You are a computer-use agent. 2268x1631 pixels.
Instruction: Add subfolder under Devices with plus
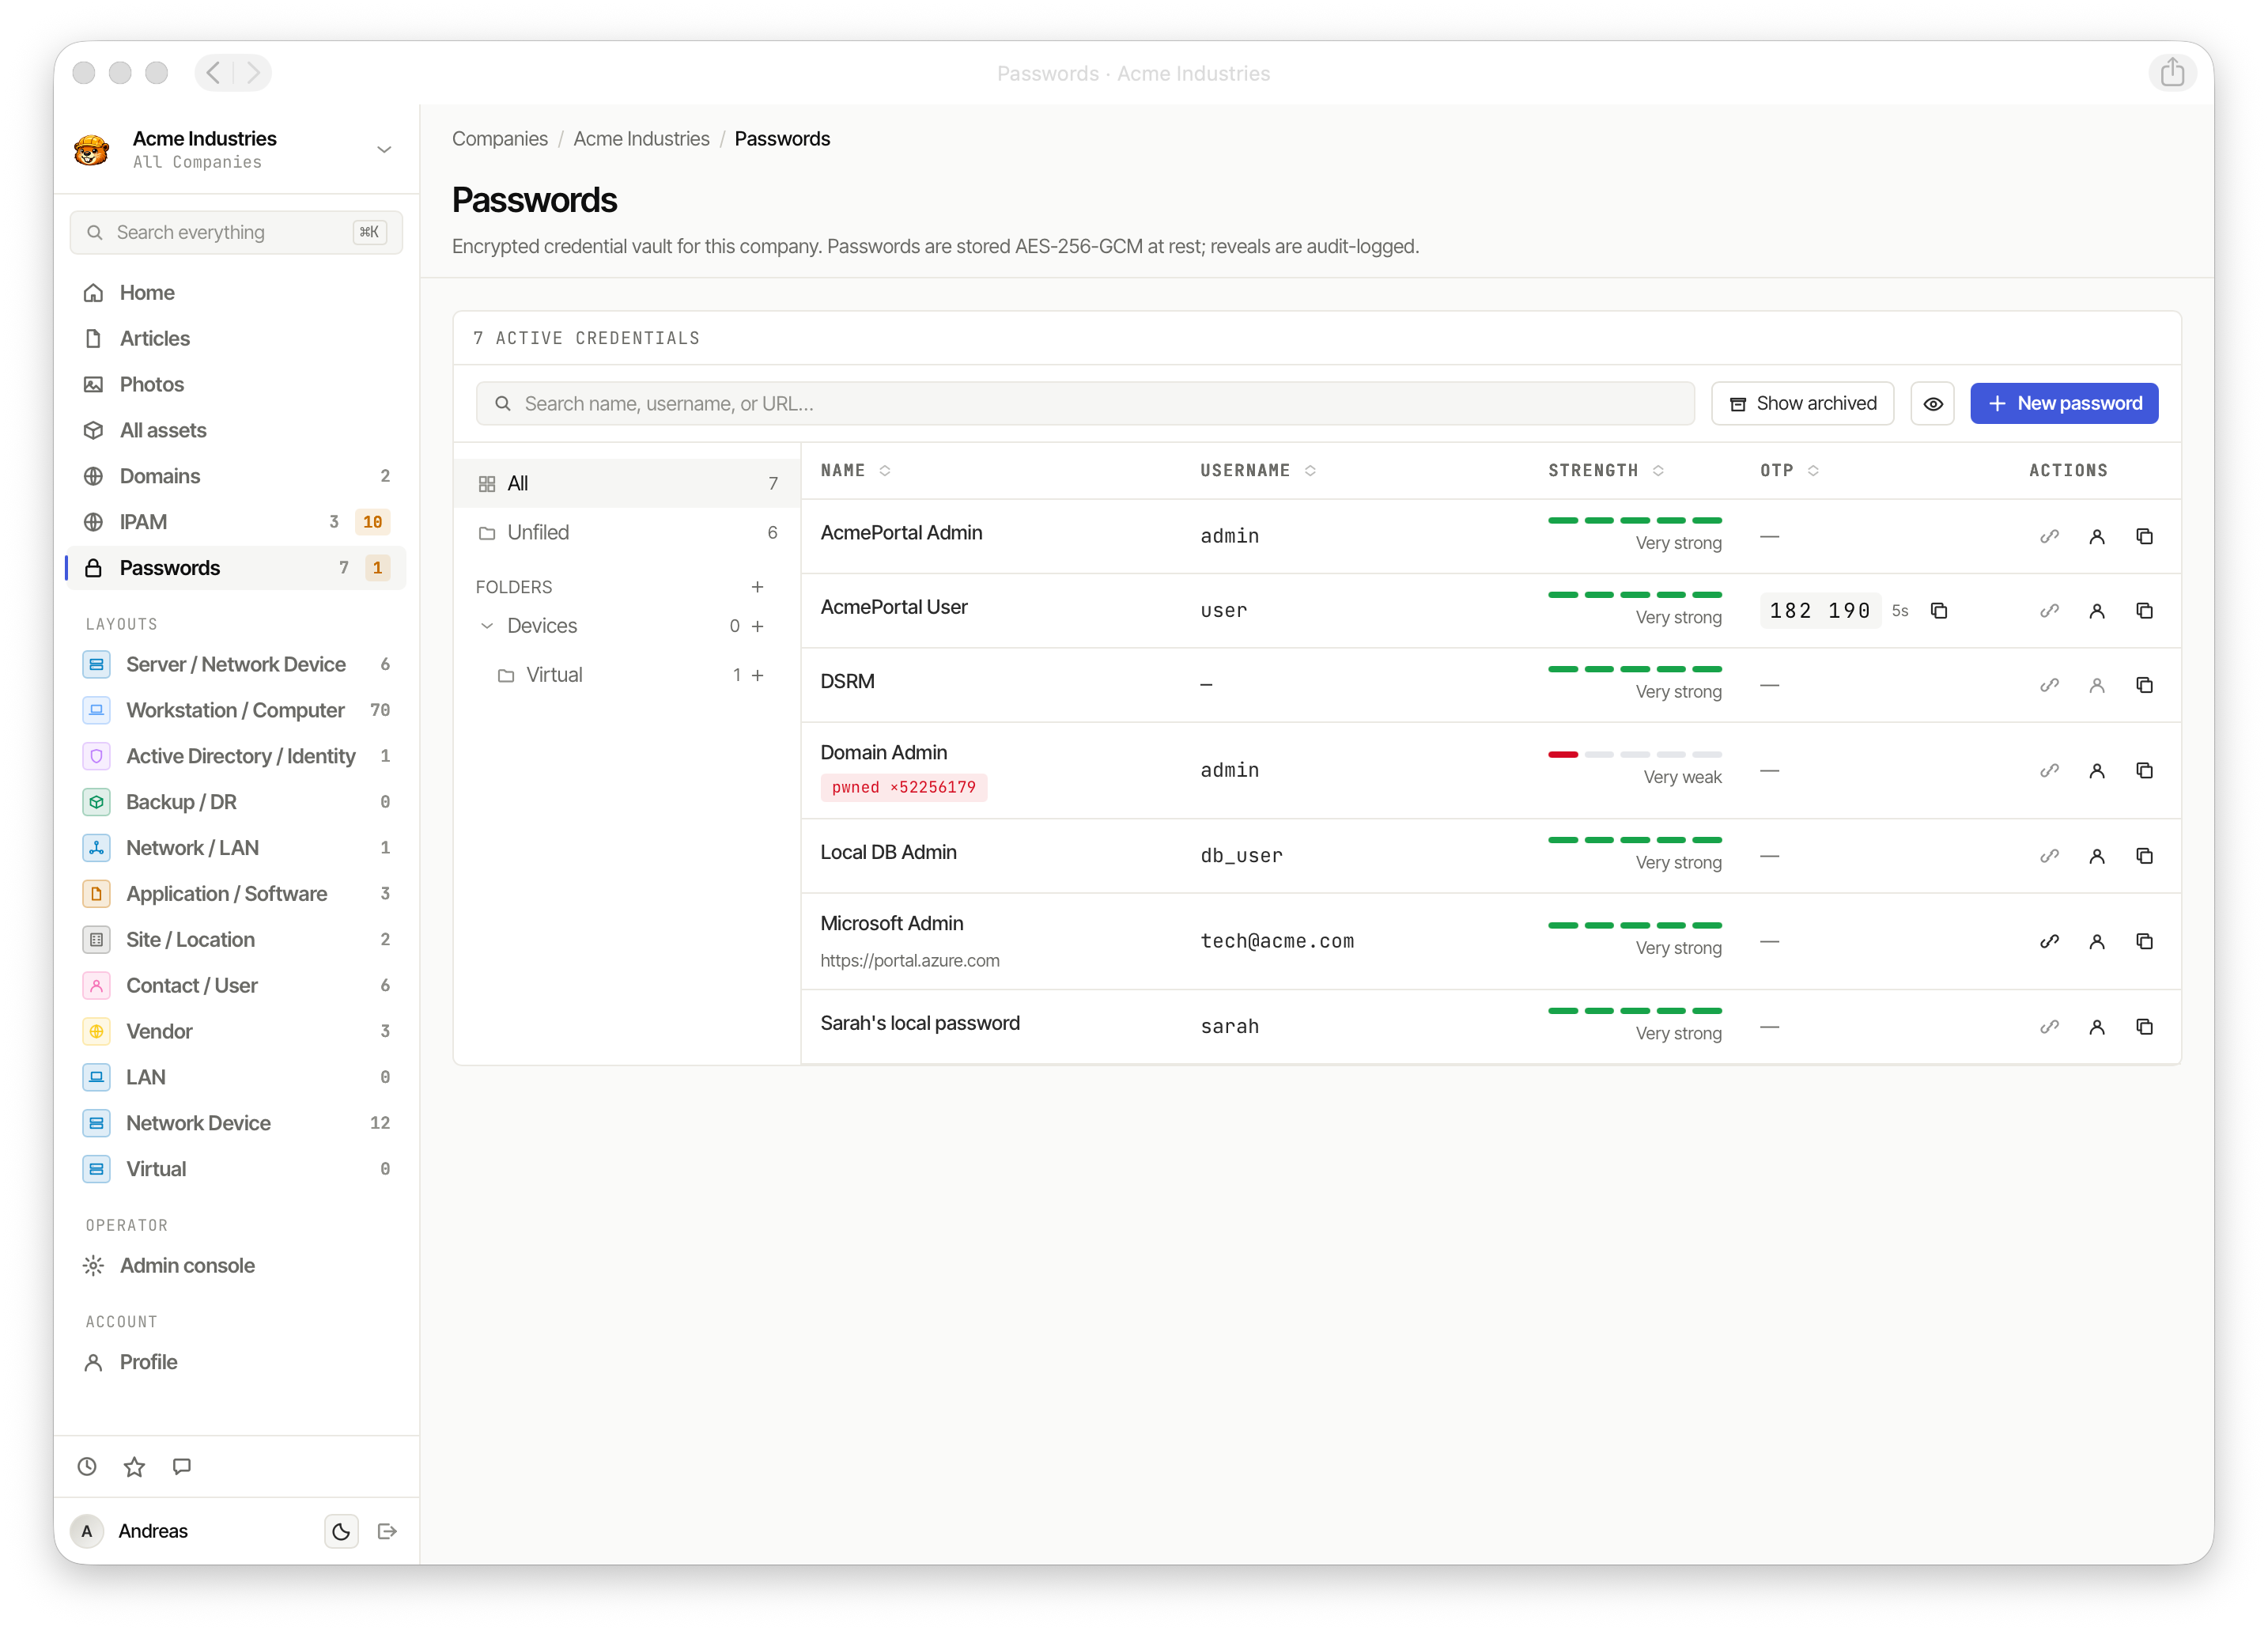[x=757, y=626]
